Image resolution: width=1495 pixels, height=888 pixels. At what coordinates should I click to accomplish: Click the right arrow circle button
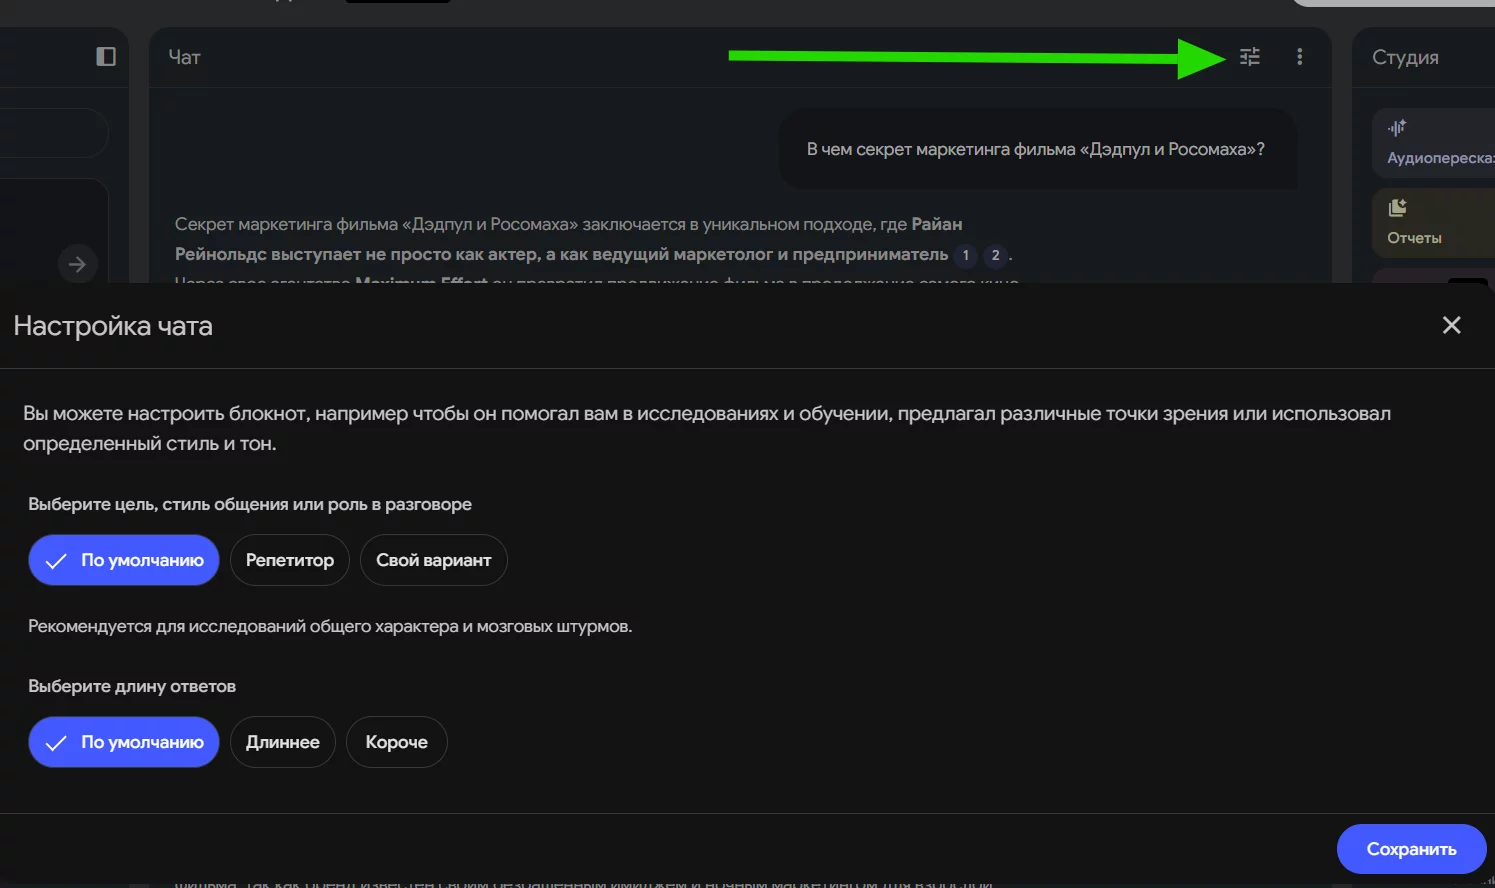coord(78,264)
